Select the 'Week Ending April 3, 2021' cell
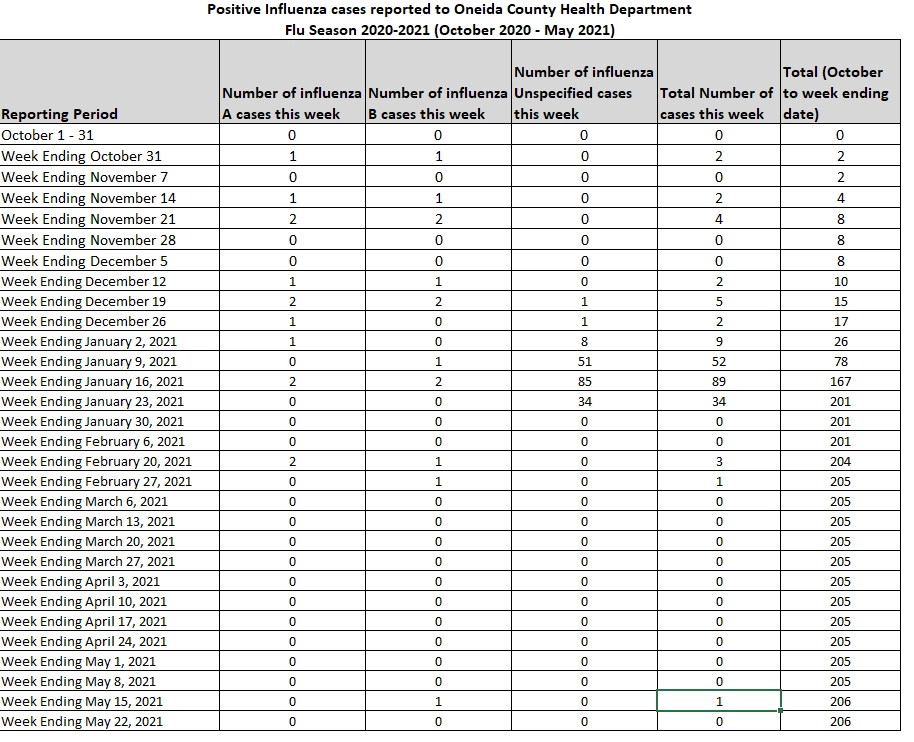914x742 pixels. [x=110, y=581]
